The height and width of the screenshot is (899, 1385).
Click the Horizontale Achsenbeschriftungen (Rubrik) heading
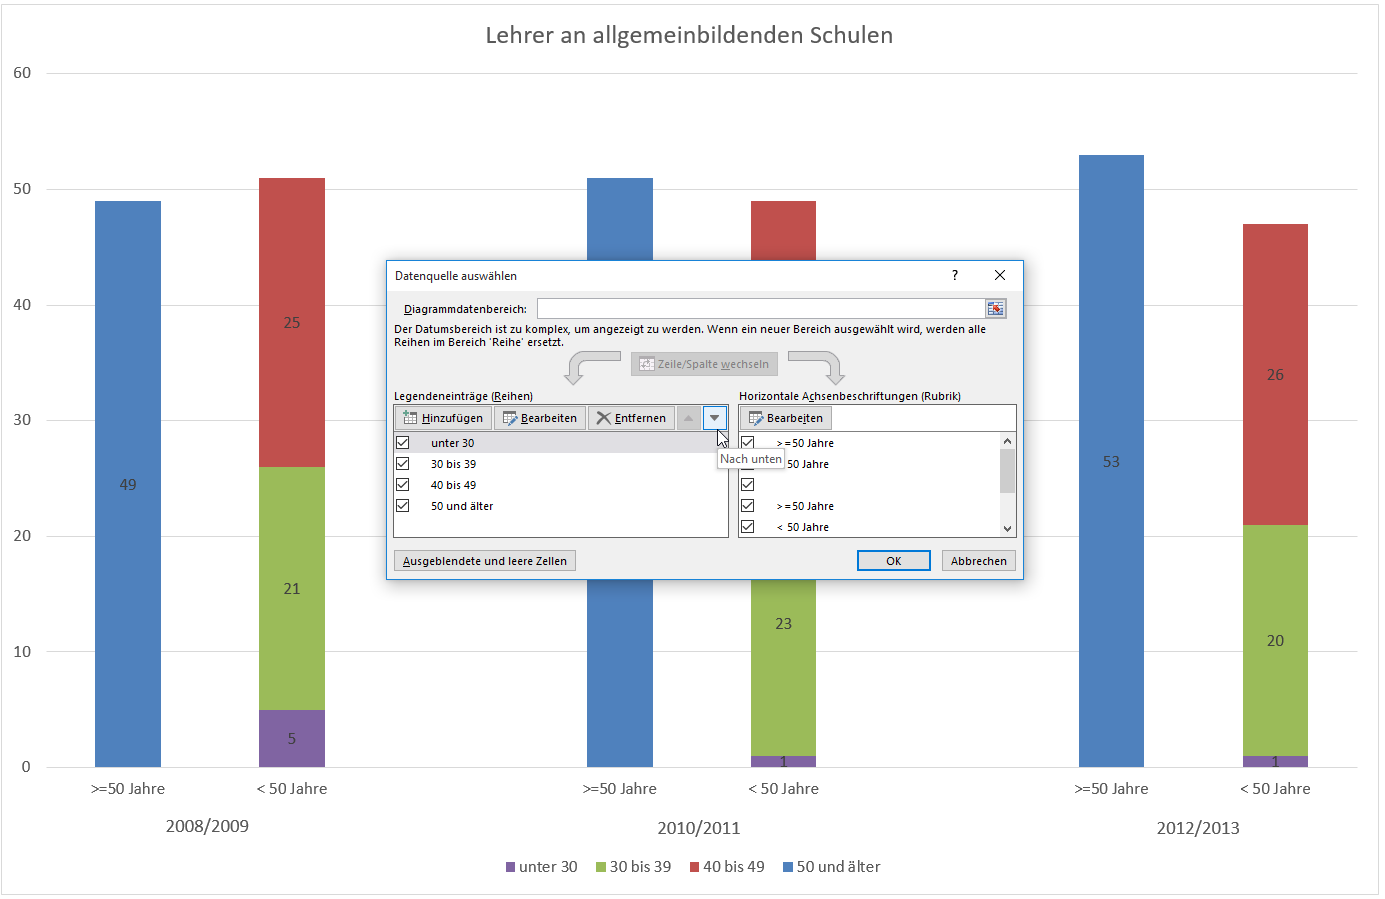[850, 396]
